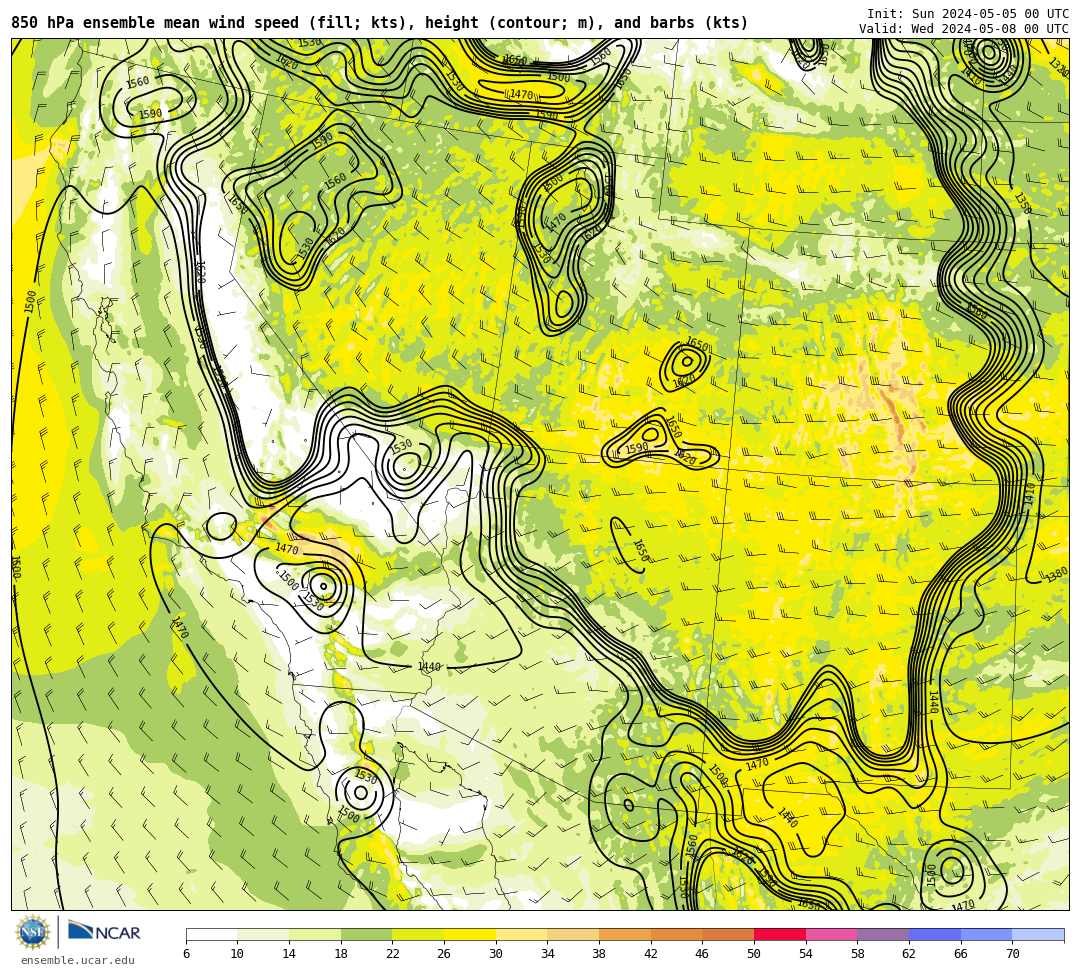The image size is (1080, 973).
Task: Pick the dark orange 46–50 kts colorbar segment
Action: pyautogui.click(x=728, y=934)
